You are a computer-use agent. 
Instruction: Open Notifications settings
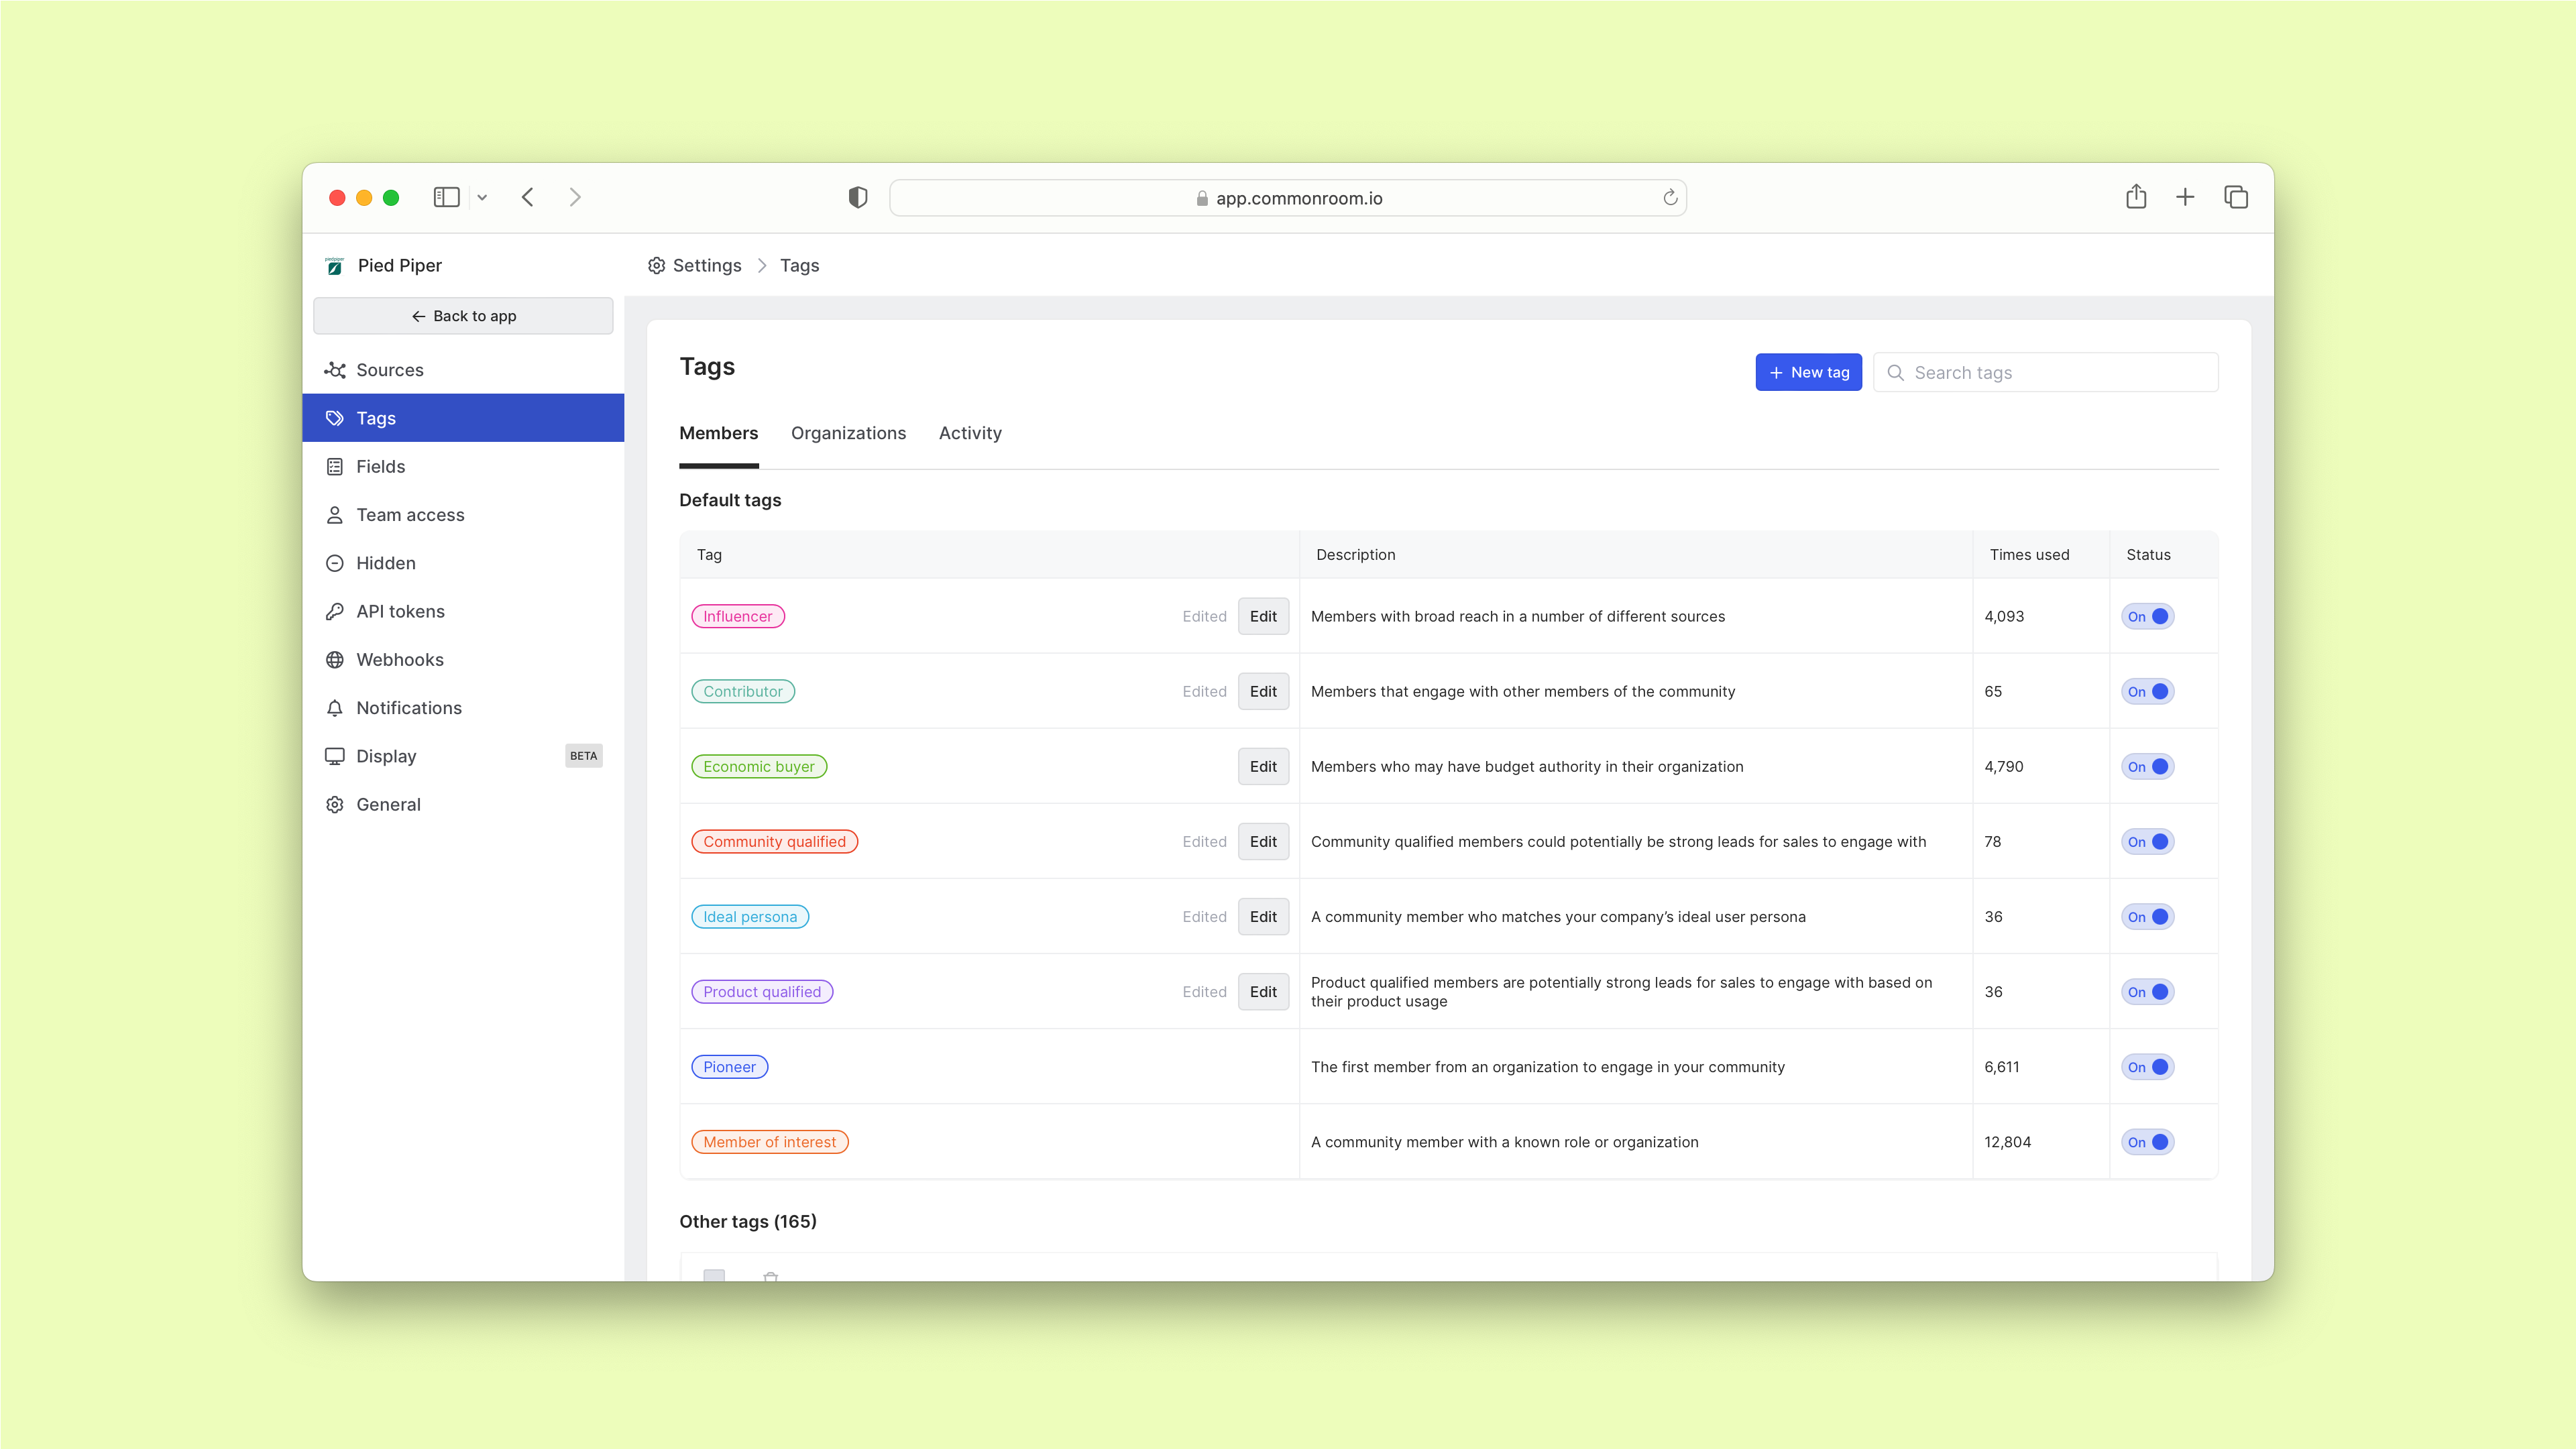(408, 708)
